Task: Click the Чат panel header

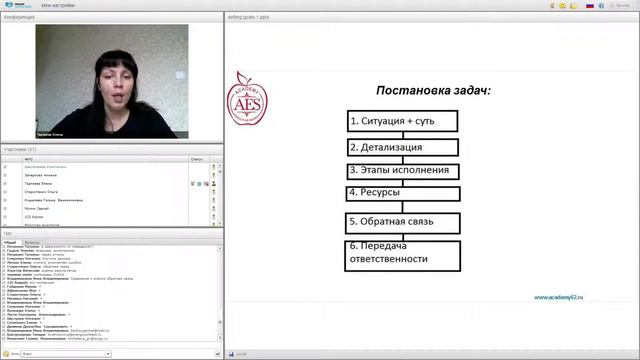Action: [x=112, y=233]
